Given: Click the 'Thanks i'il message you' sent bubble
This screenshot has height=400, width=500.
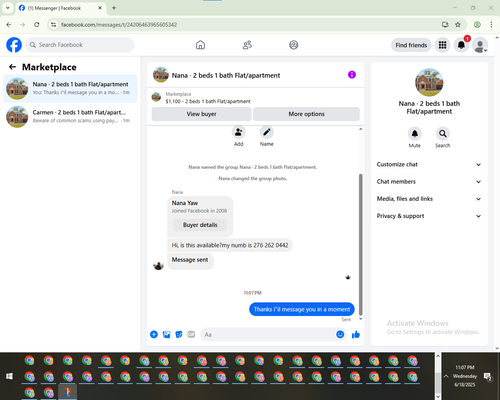Looking at the screenshot, I should point(302,309).
